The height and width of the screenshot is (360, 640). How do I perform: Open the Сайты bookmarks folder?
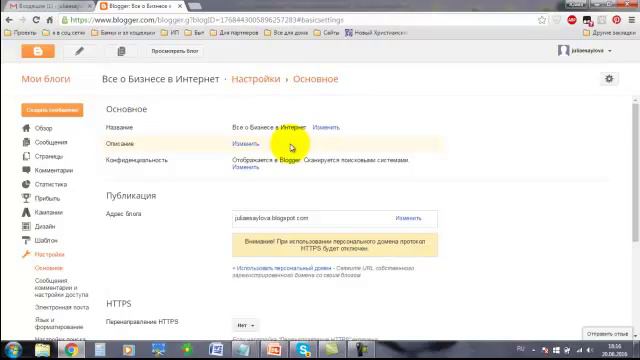[x=327, y=33]
